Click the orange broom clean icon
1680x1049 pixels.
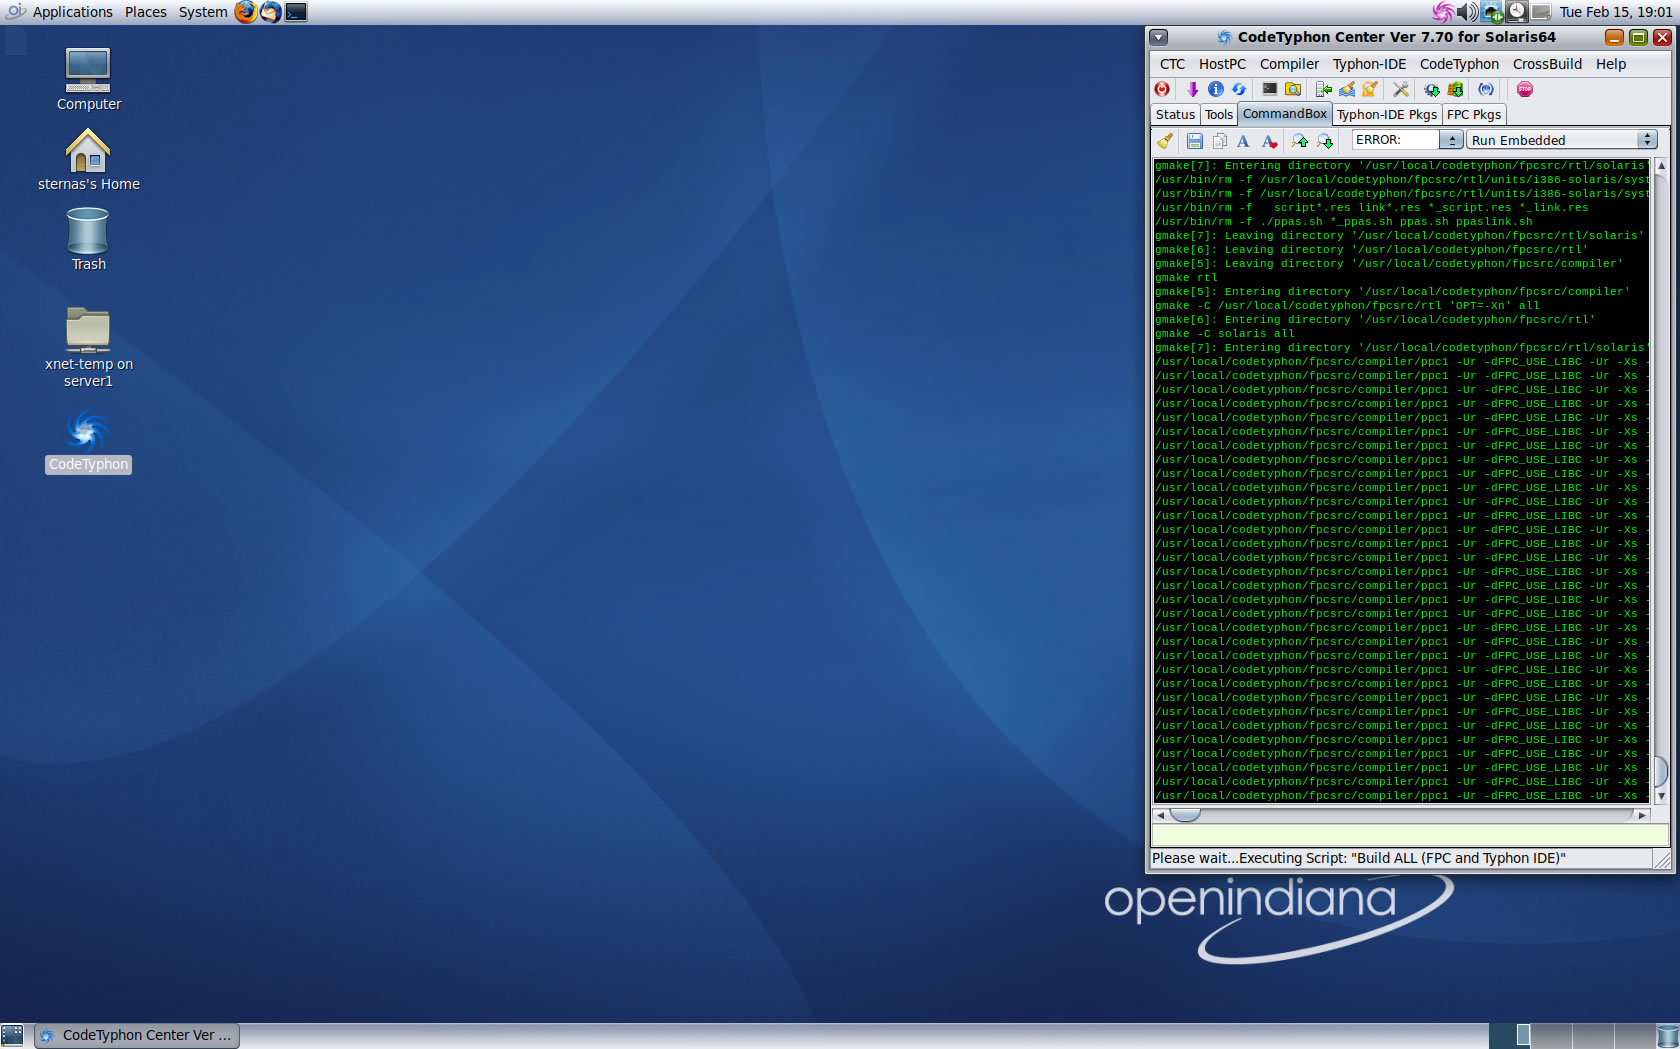click(1370, 89)
